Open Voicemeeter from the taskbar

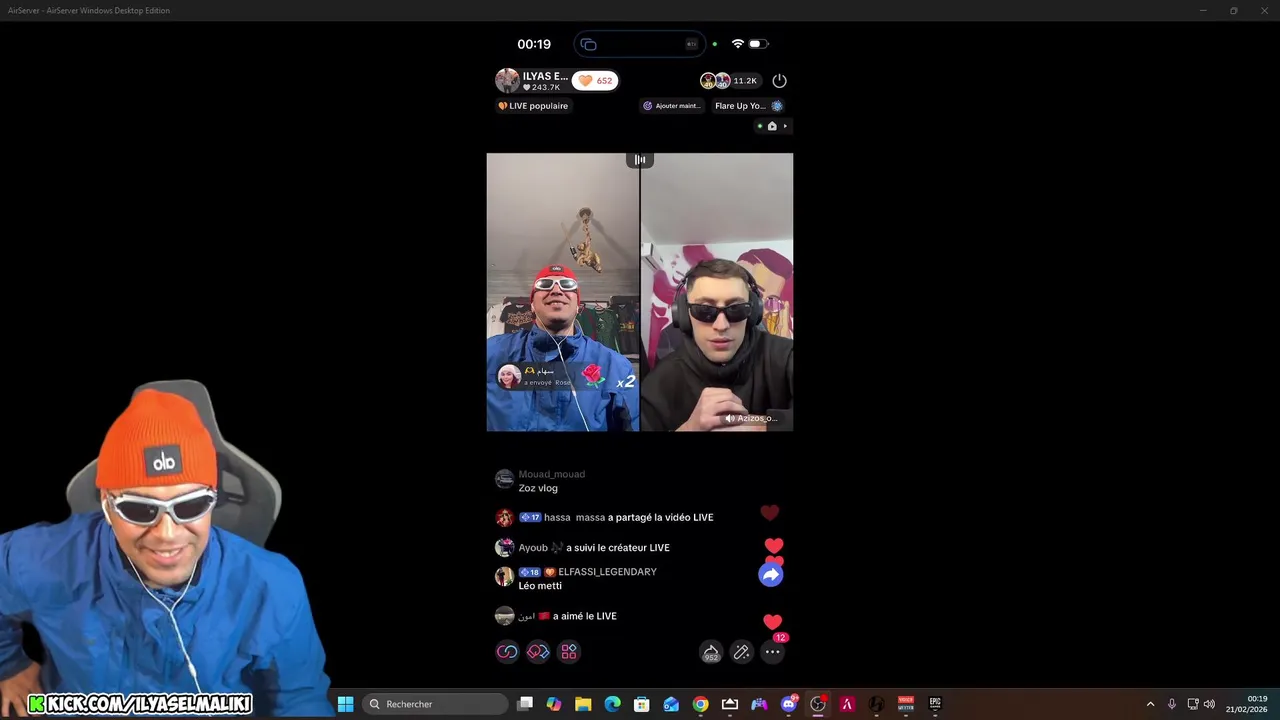click(x=906, y=704)
